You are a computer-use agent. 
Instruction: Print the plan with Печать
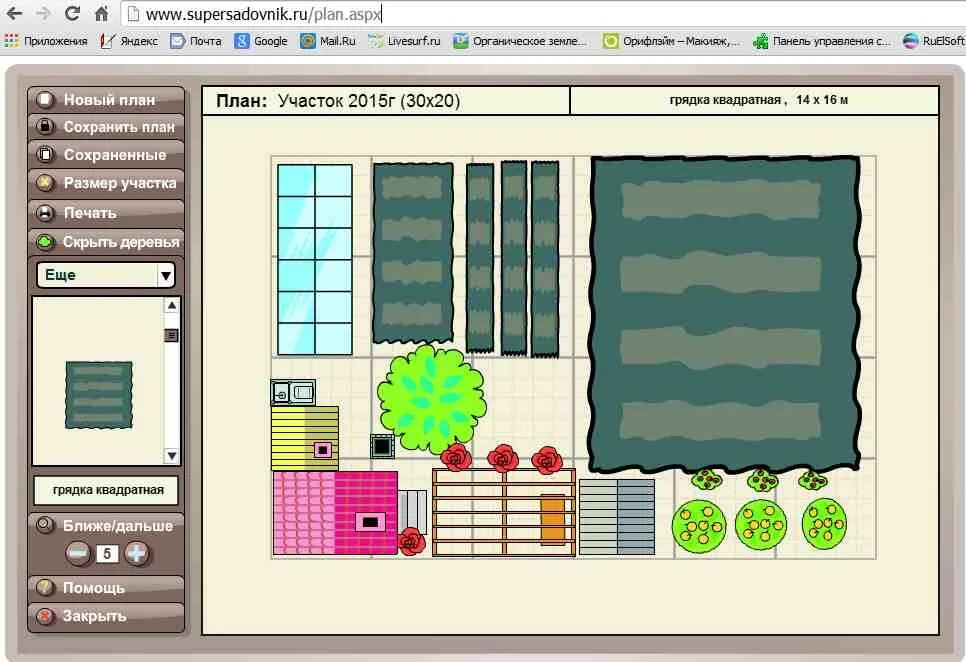click(x=106, y=213)
